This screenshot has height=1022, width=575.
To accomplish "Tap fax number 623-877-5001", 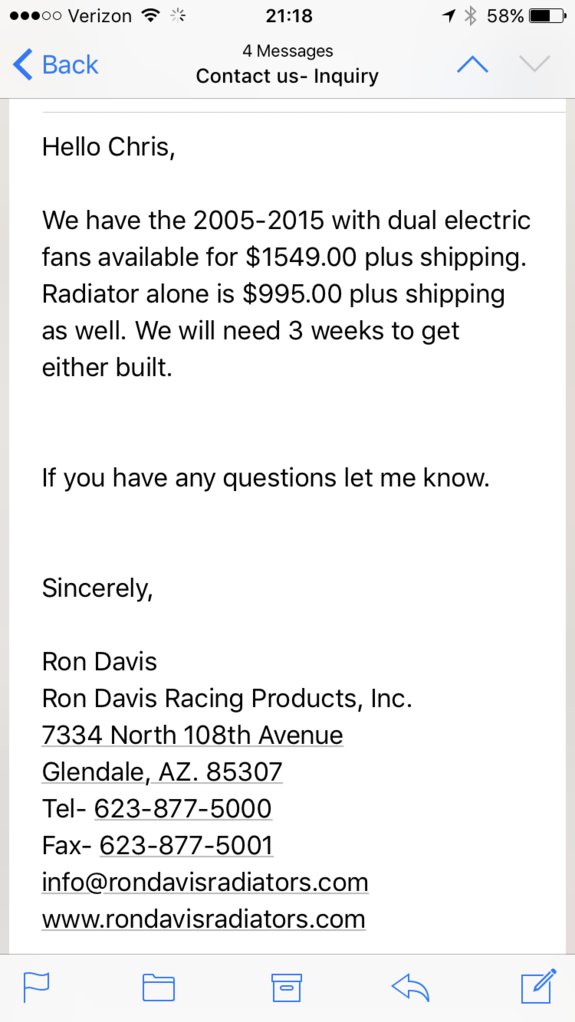I will 186,845.
